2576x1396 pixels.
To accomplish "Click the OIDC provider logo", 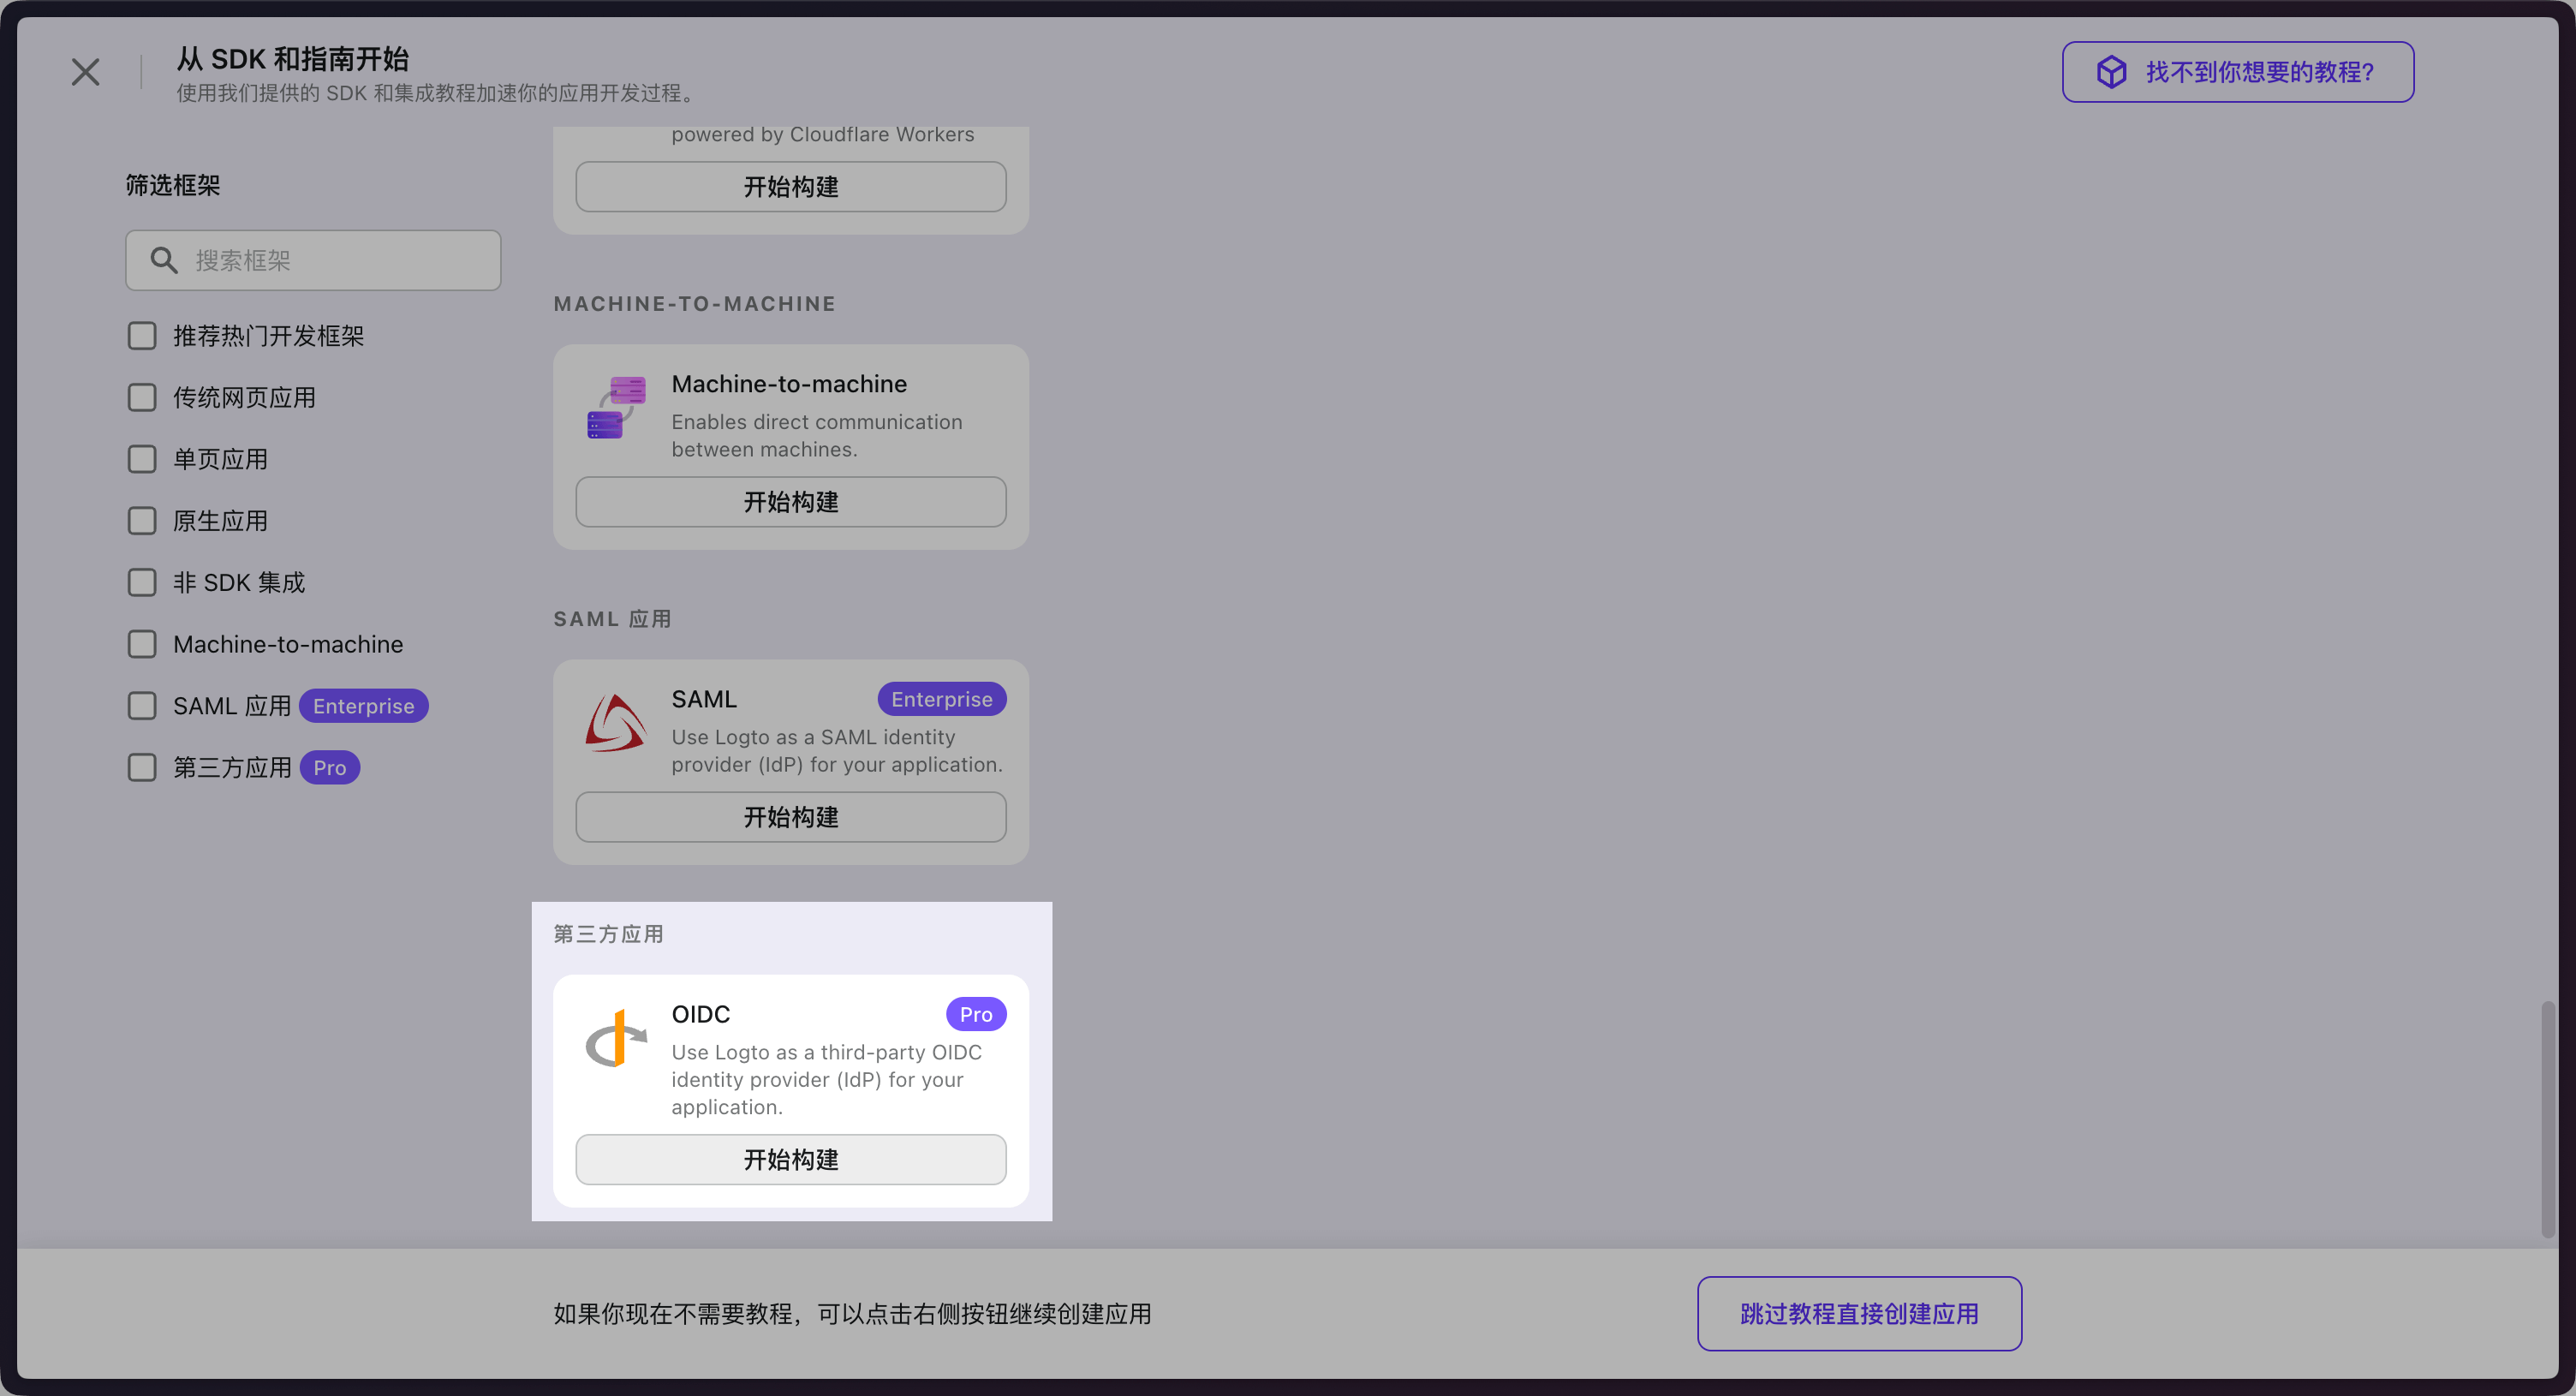I will 615,1040.
